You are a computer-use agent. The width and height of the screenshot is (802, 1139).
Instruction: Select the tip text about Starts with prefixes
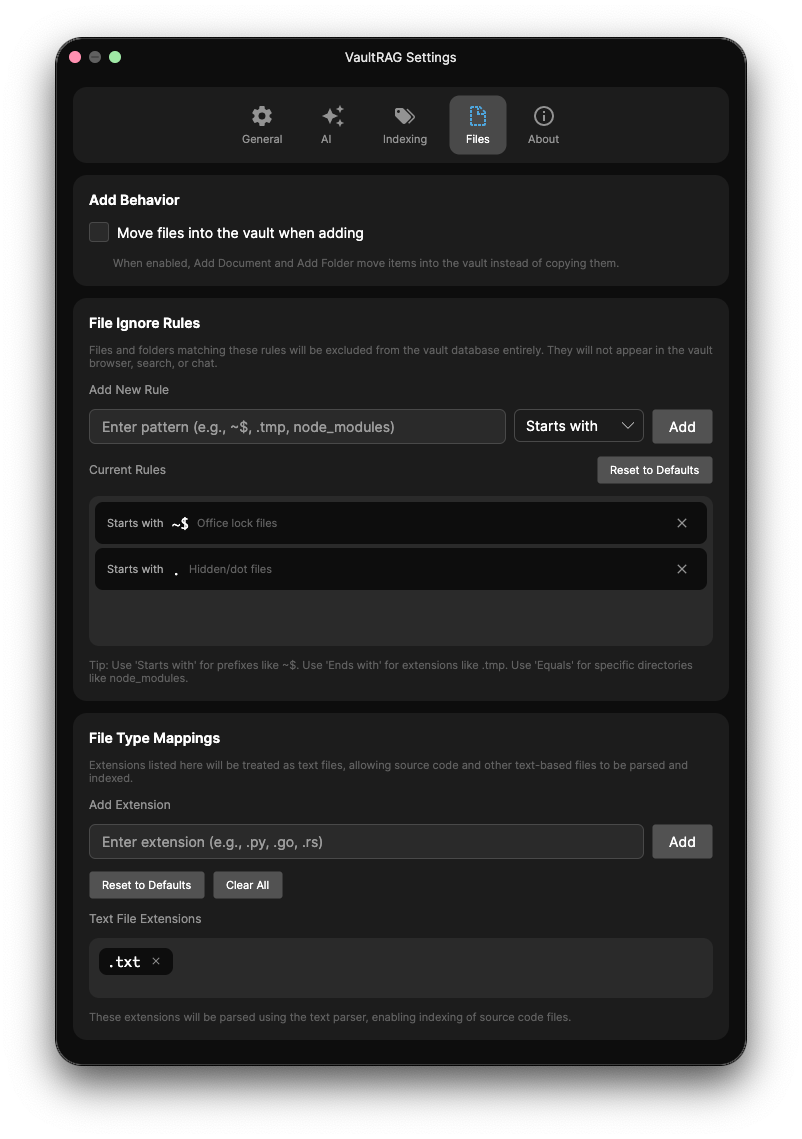[x=391, y=671]
